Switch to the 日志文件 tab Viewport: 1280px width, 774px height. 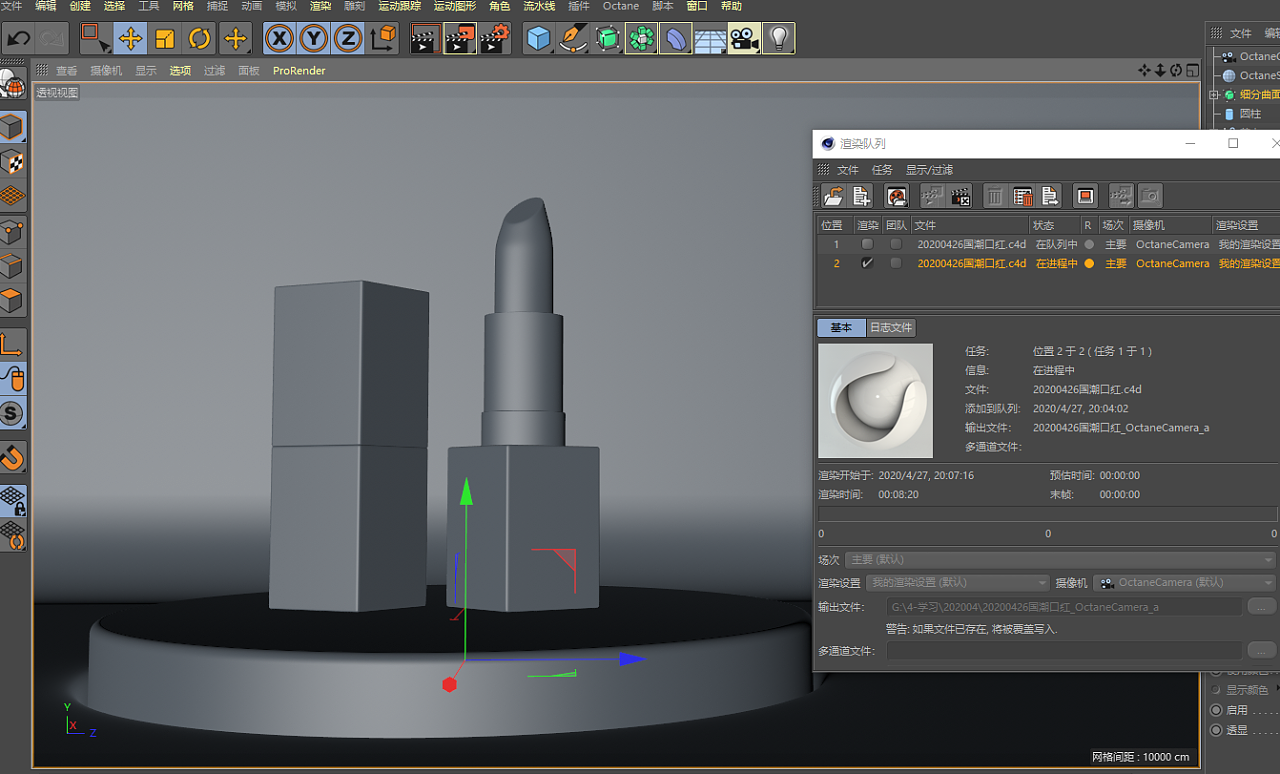coord(890,328)
